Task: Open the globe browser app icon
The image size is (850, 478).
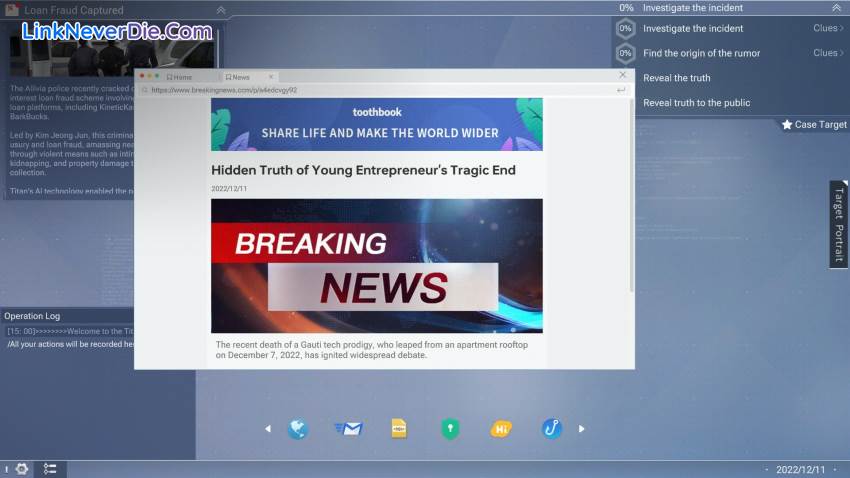Action: pos(297,429)
